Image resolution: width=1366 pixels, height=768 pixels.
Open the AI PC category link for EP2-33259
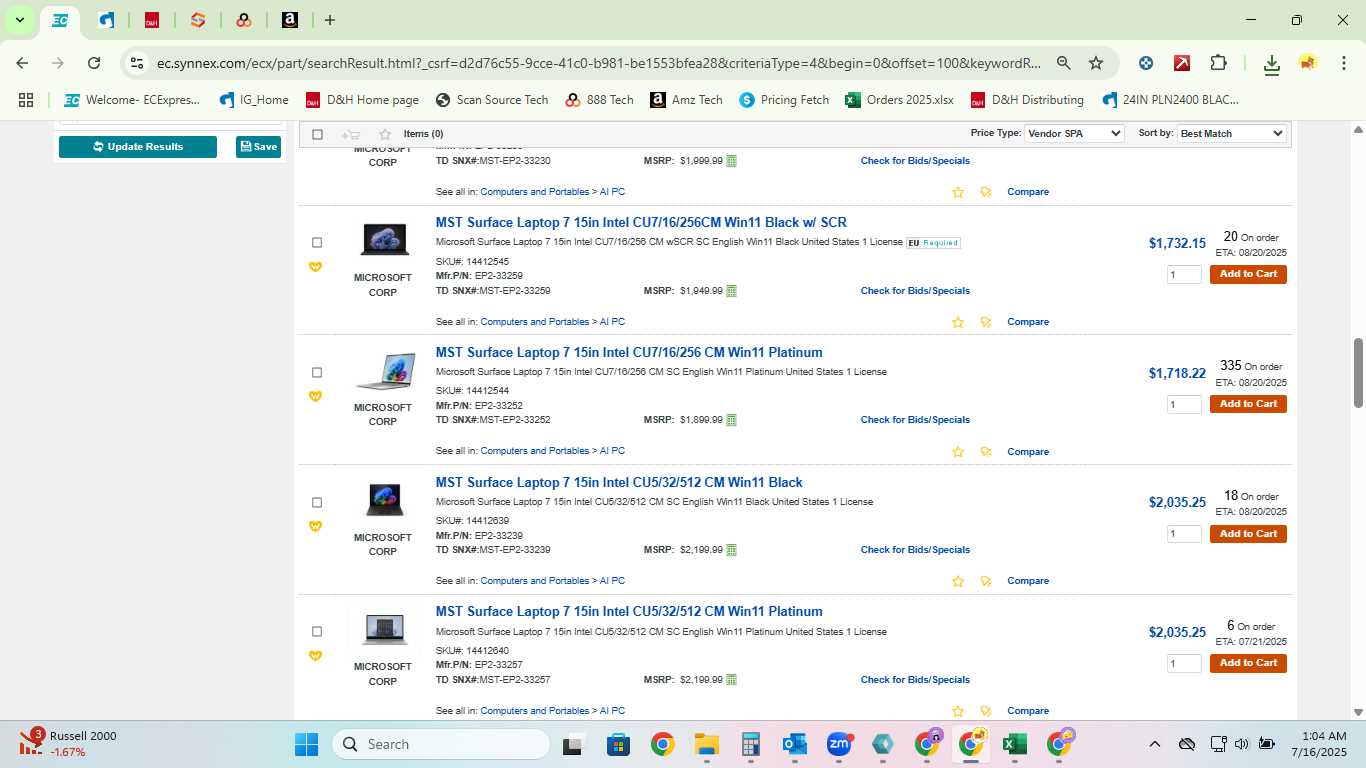pos(612,322)
